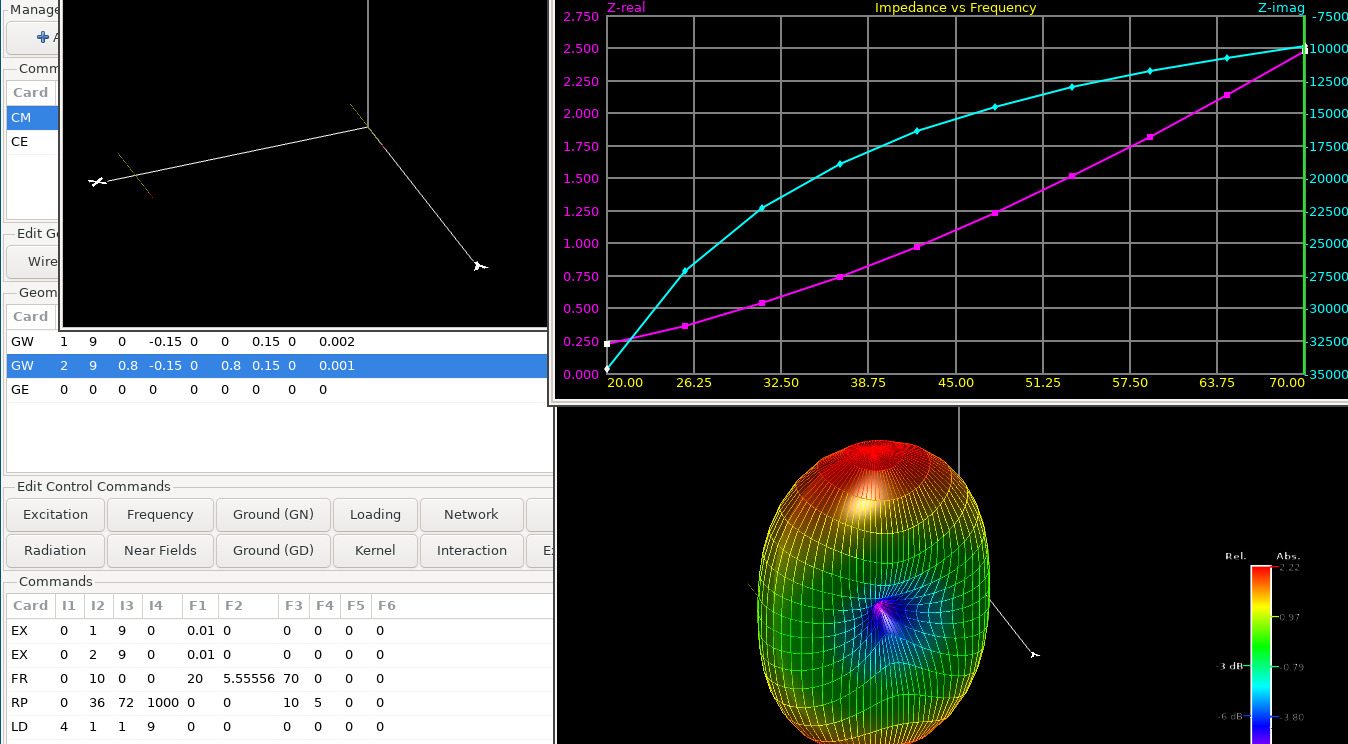
Task: Select the LD command row
Action: tap(280, 727)
